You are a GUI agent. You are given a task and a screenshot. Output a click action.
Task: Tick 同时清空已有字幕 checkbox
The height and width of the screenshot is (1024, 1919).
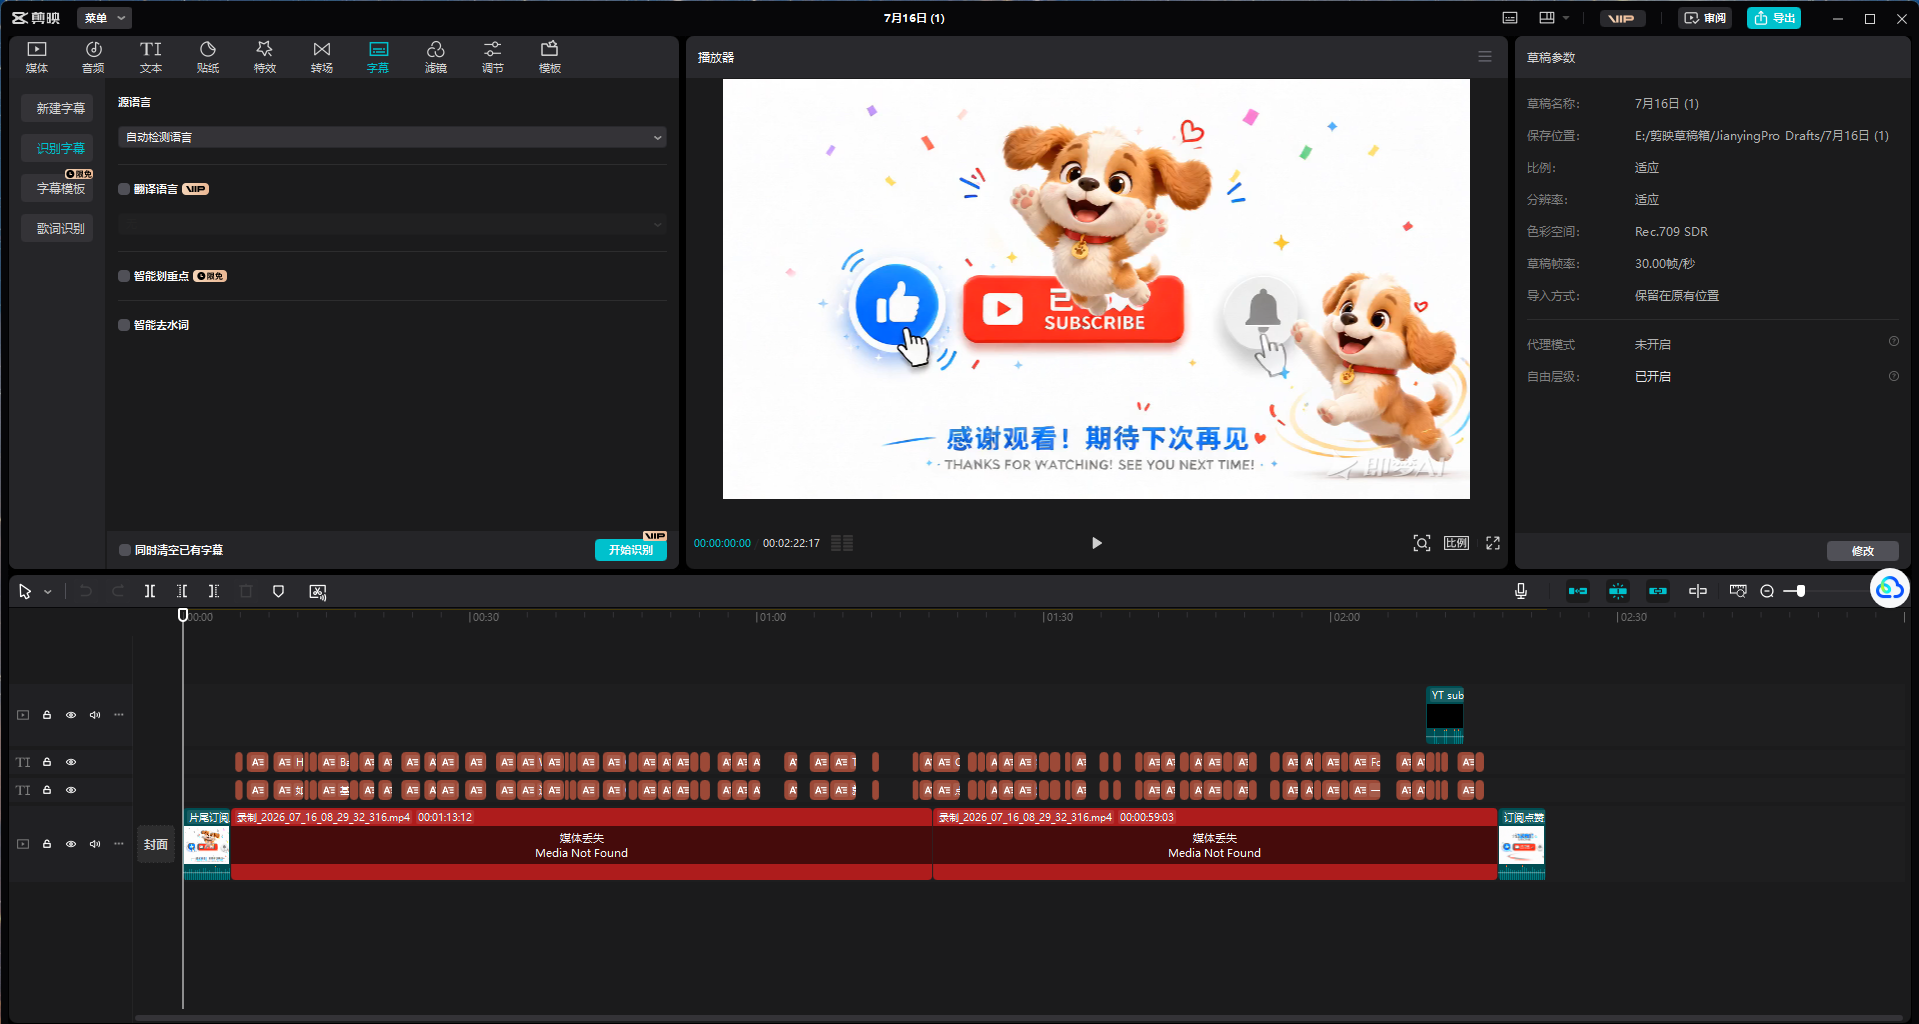pyautogui.click(x=125, y=550)
